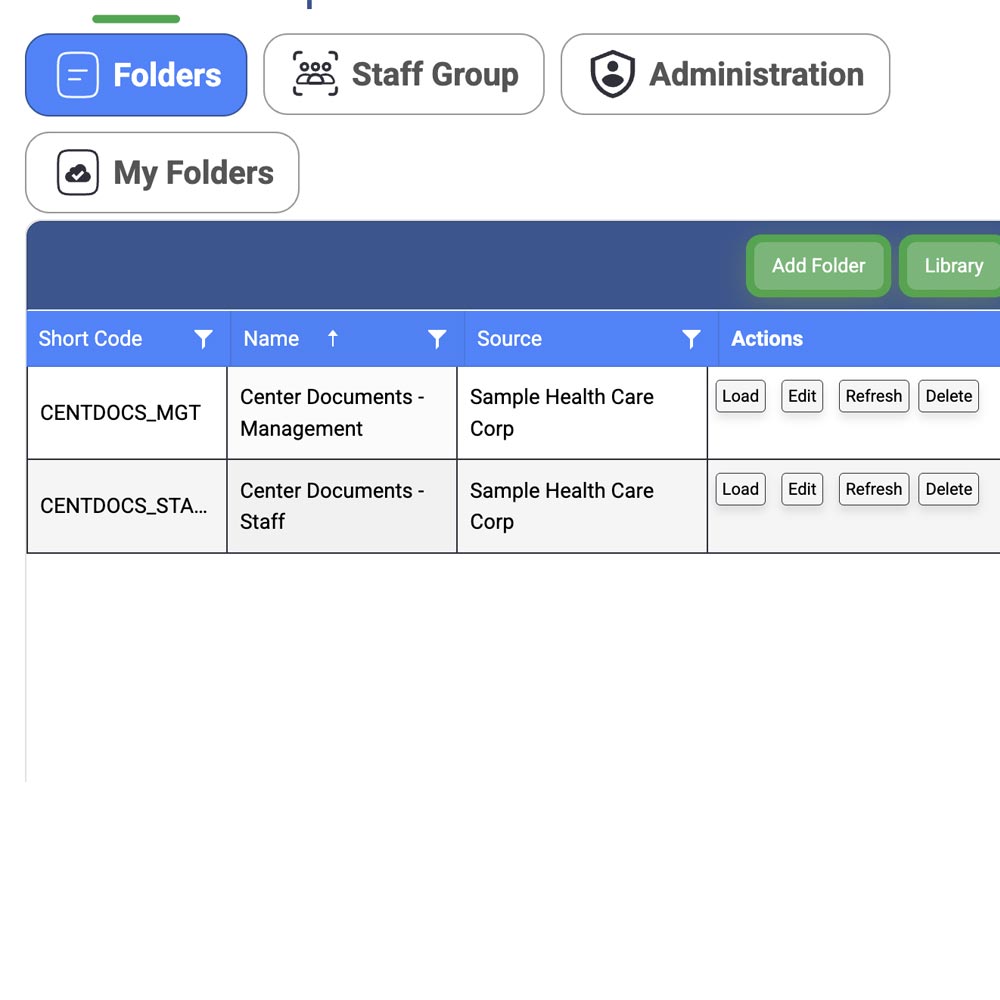Open the Administration tab

point(725,75)
